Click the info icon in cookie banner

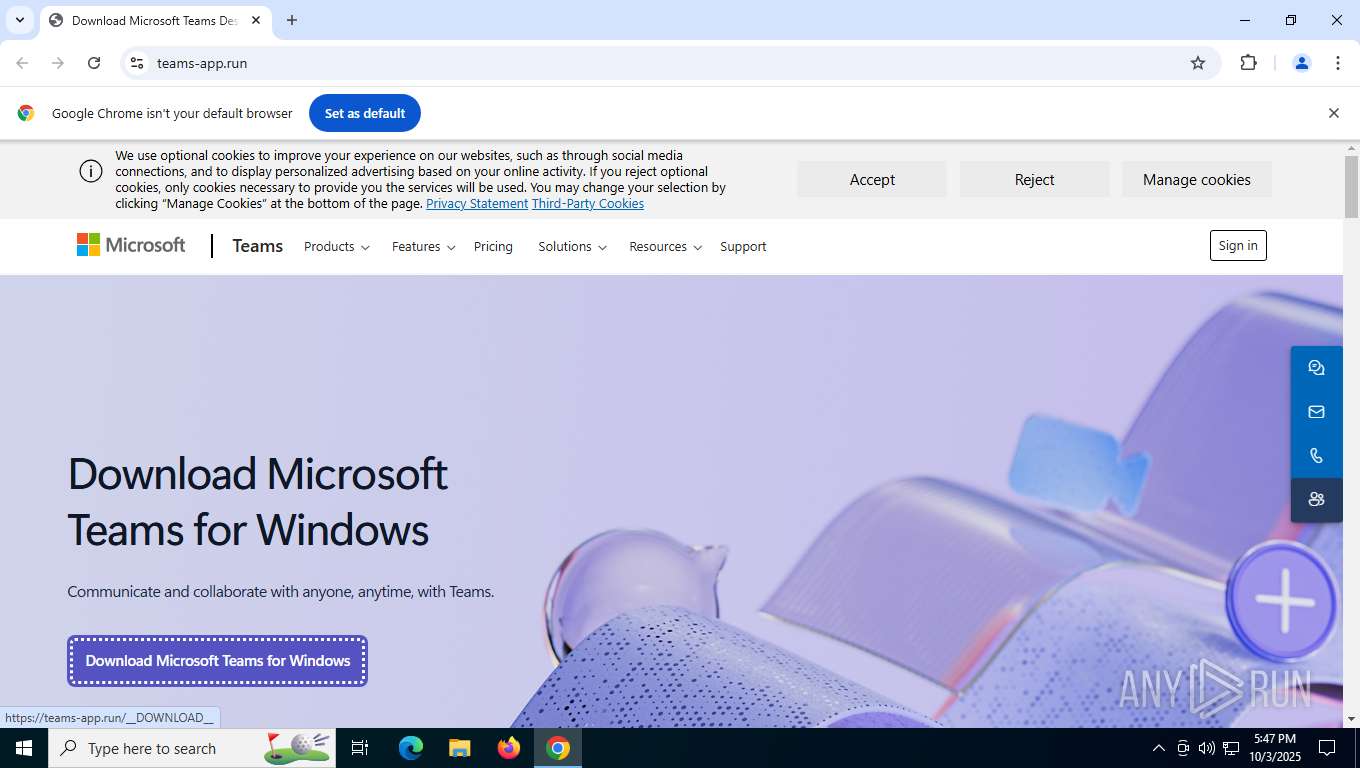coord(91,171)
